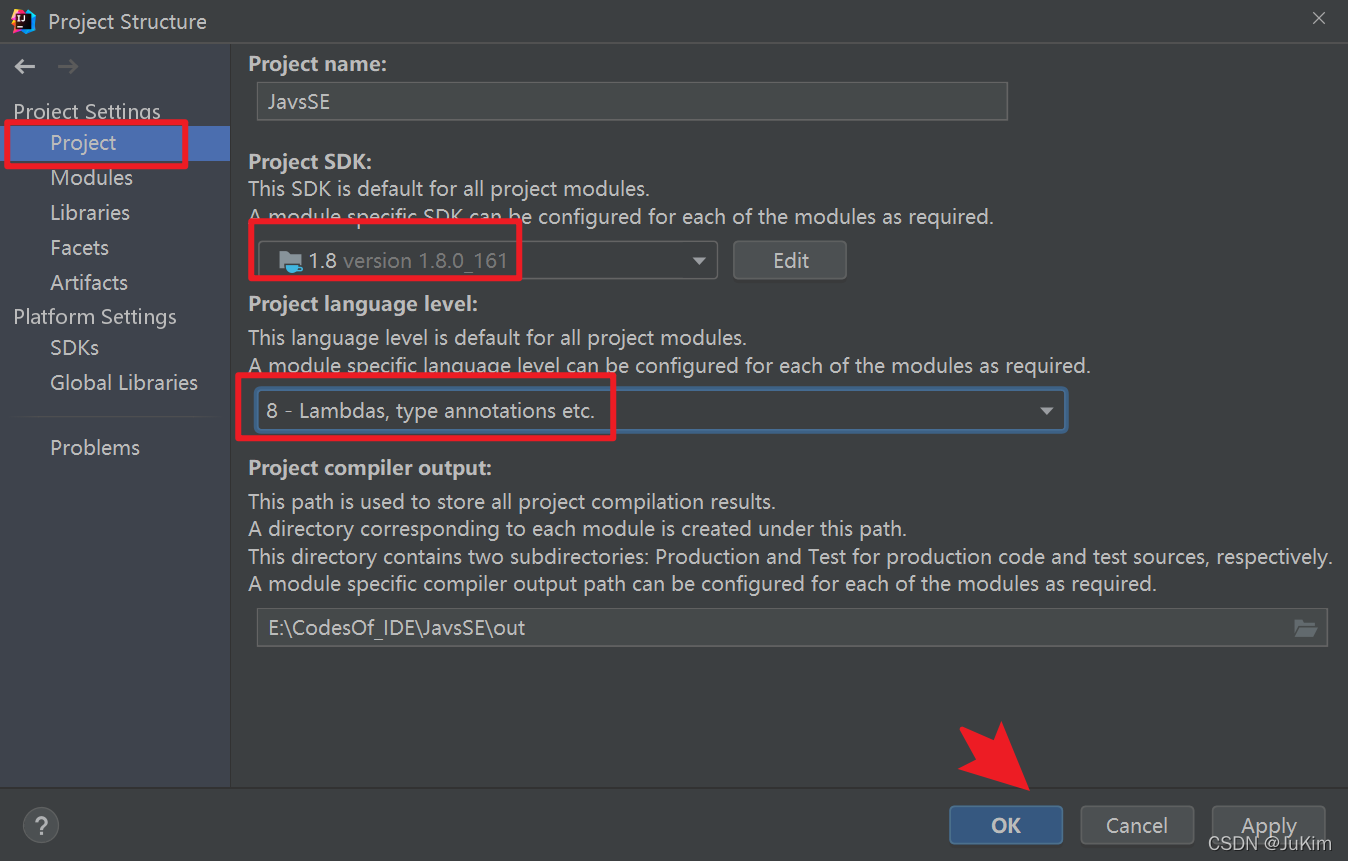Select Libraries in the sidebar
Image resolution: width=1348 pixels, height=861 pixels.
(90, 213)
